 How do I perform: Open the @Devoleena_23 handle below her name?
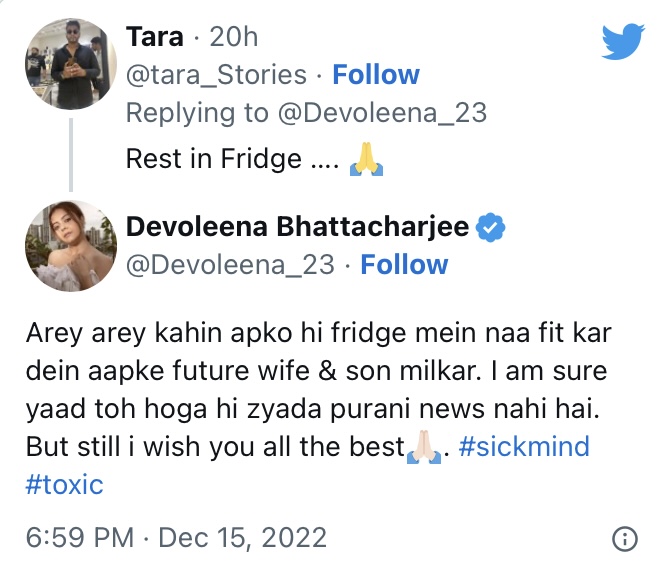point(229,265)
